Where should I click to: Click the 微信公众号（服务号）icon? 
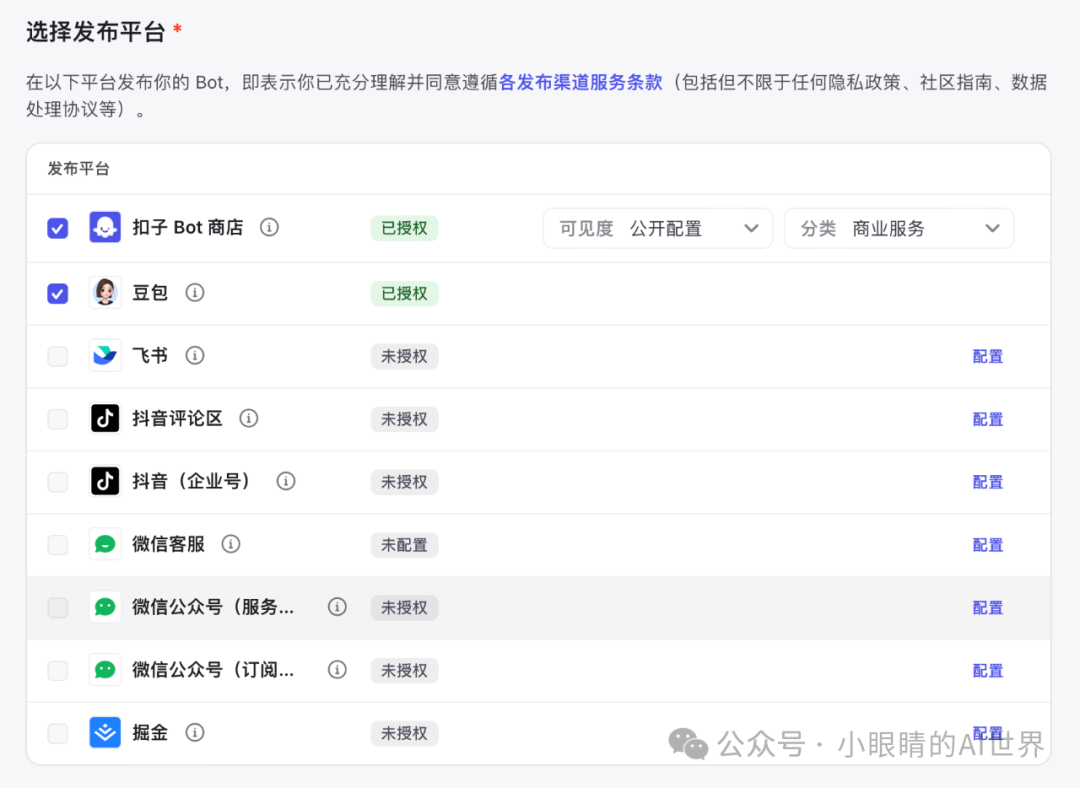click(105, 607)
